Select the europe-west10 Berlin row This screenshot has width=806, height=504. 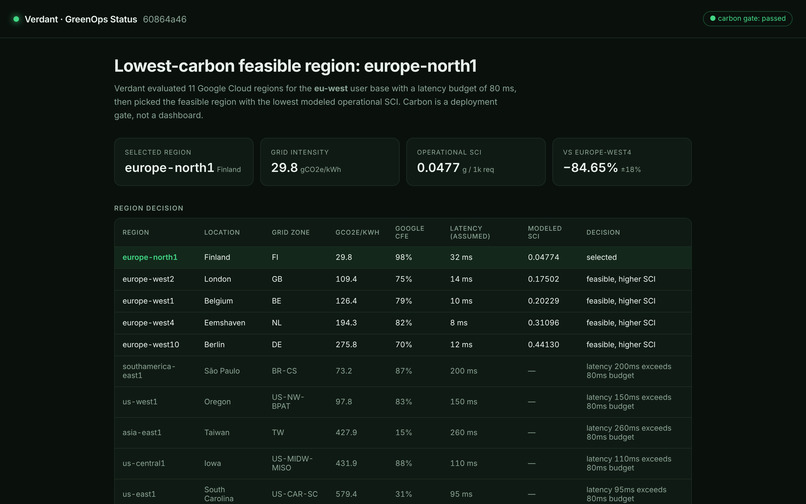[402, 345]
